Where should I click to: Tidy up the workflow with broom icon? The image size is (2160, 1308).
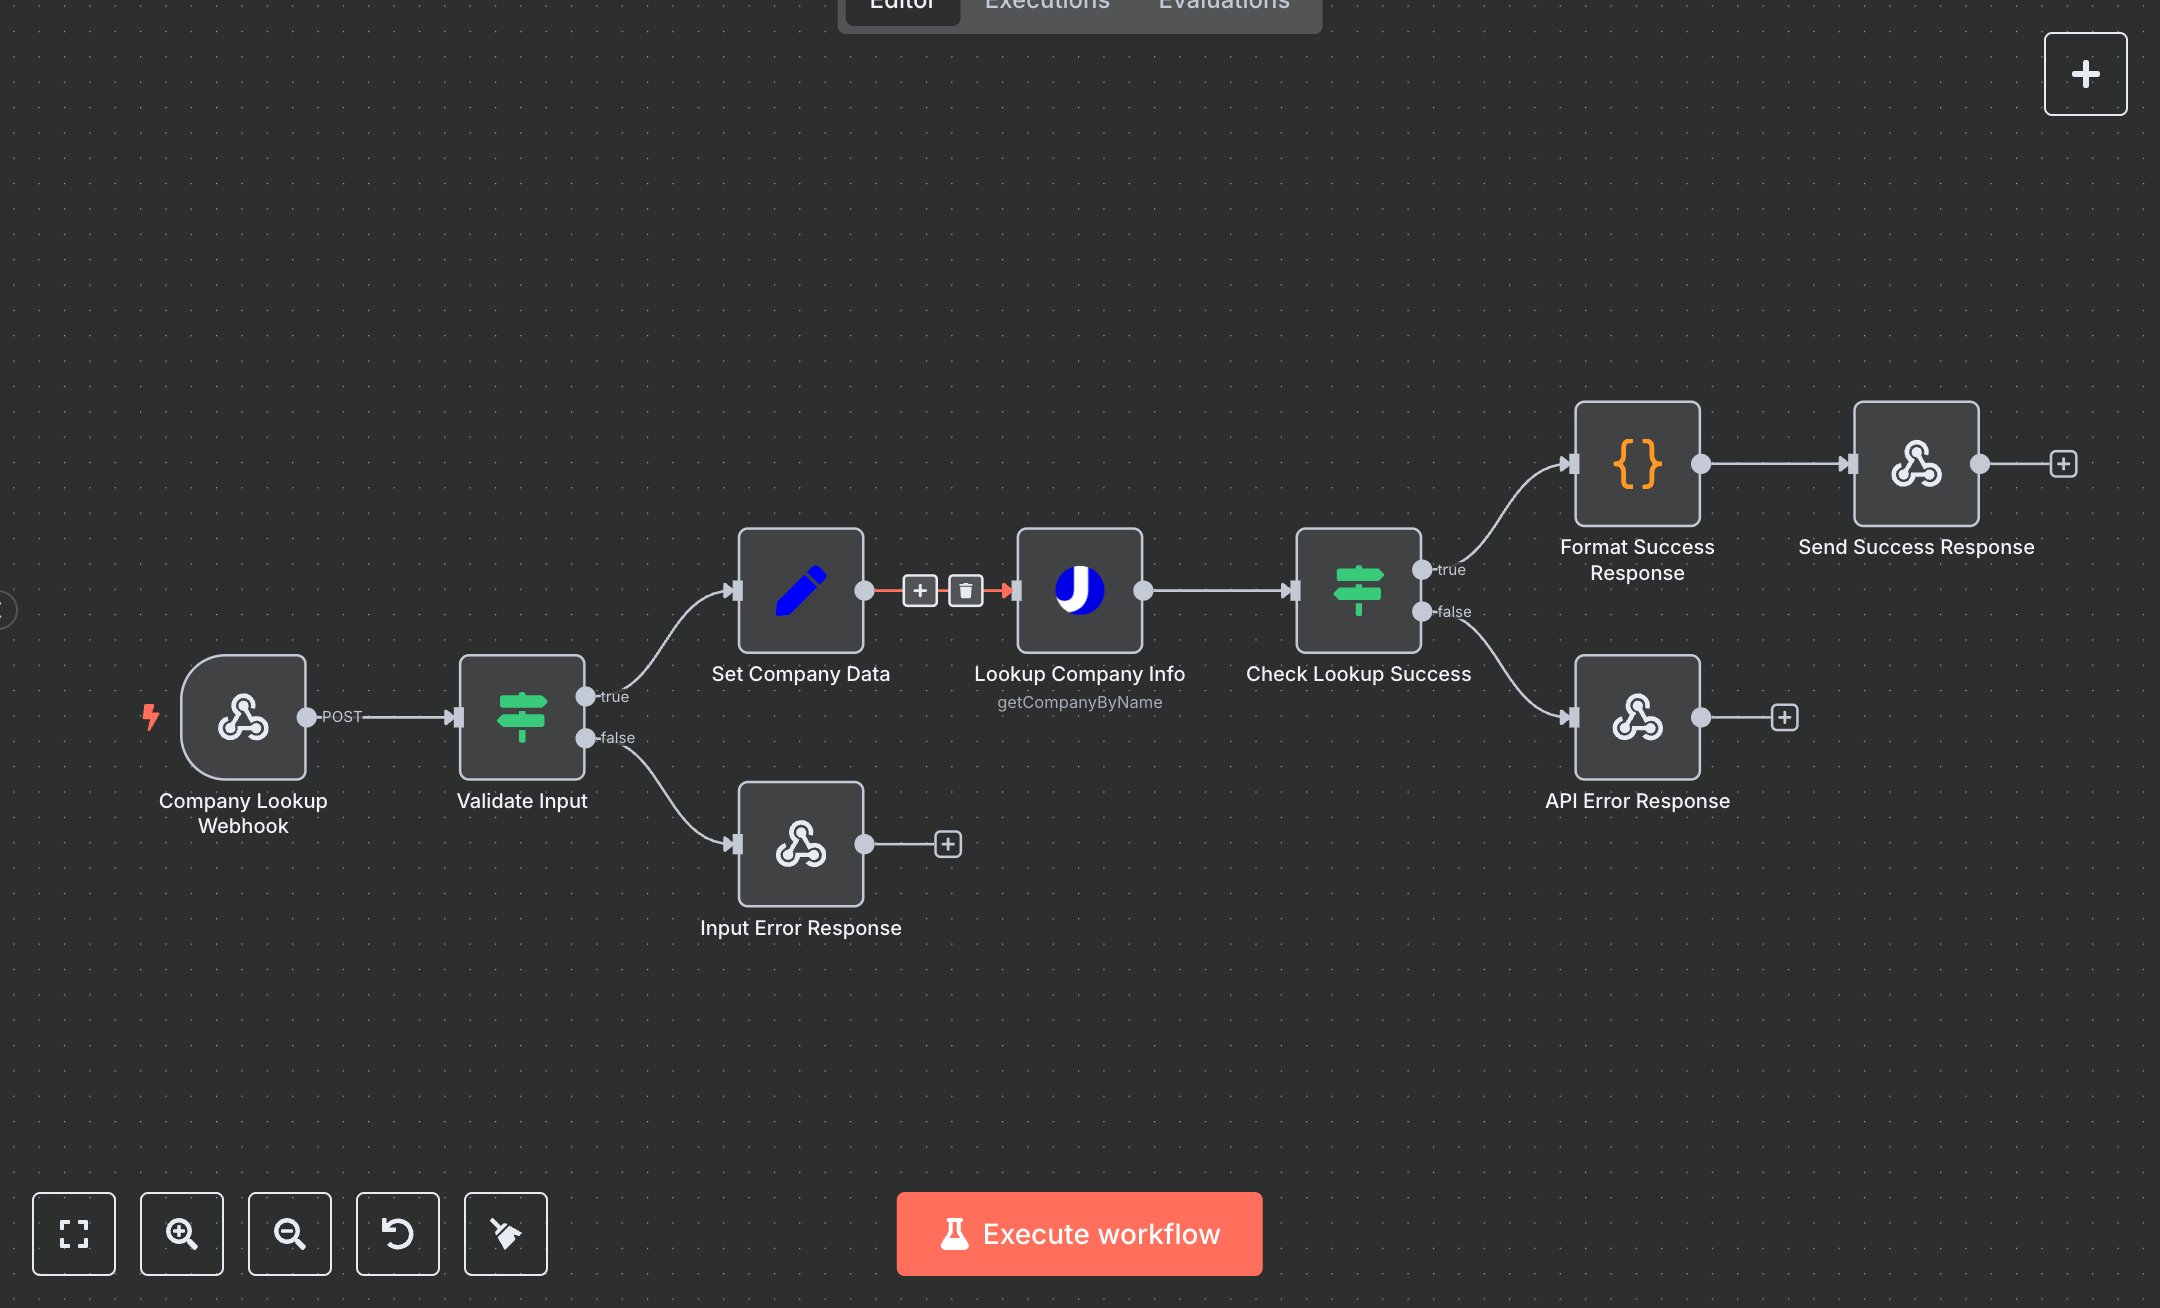(505, 1234)
